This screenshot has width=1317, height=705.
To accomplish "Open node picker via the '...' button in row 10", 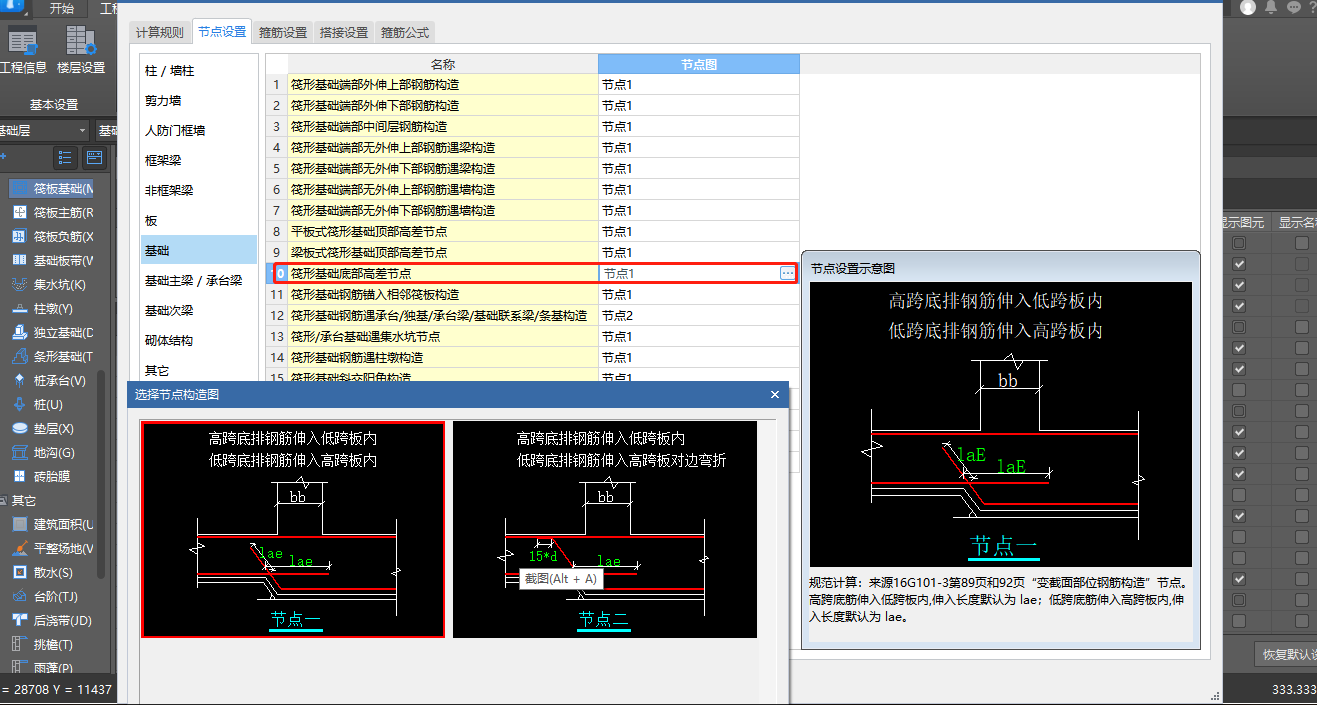I will tap(788, 273).
